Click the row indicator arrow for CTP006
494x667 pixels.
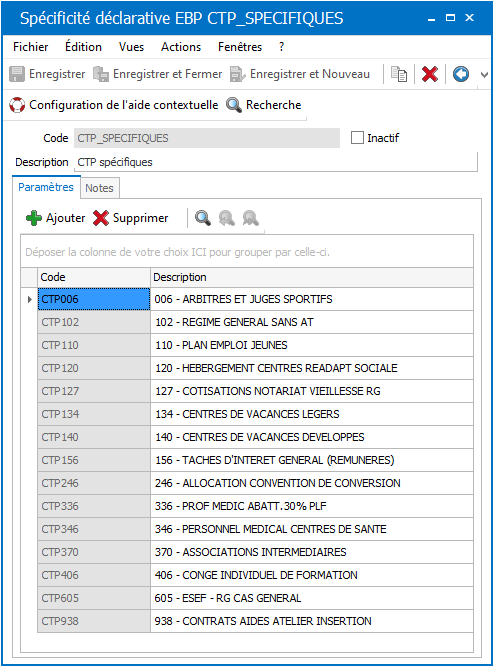pyautogui.click(x=29, y=299)
